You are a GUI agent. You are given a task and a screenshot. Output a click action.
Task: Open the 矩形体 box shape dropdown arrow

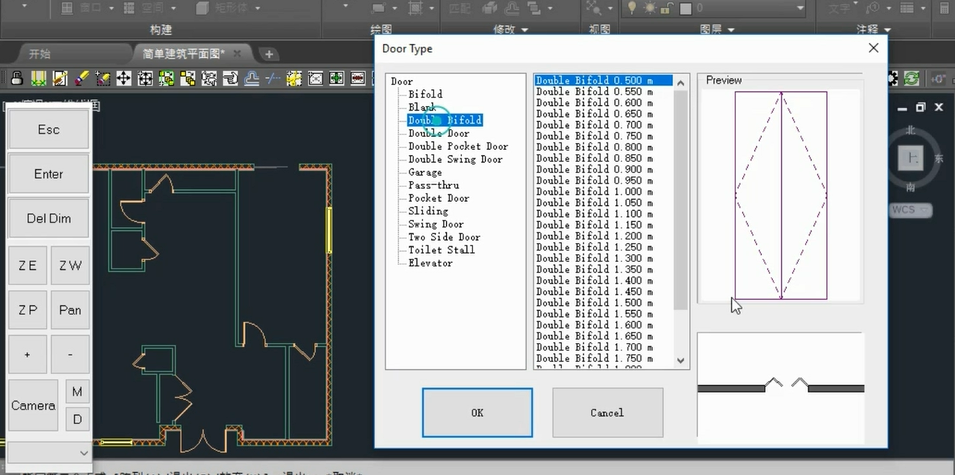[x=258, y=8]
